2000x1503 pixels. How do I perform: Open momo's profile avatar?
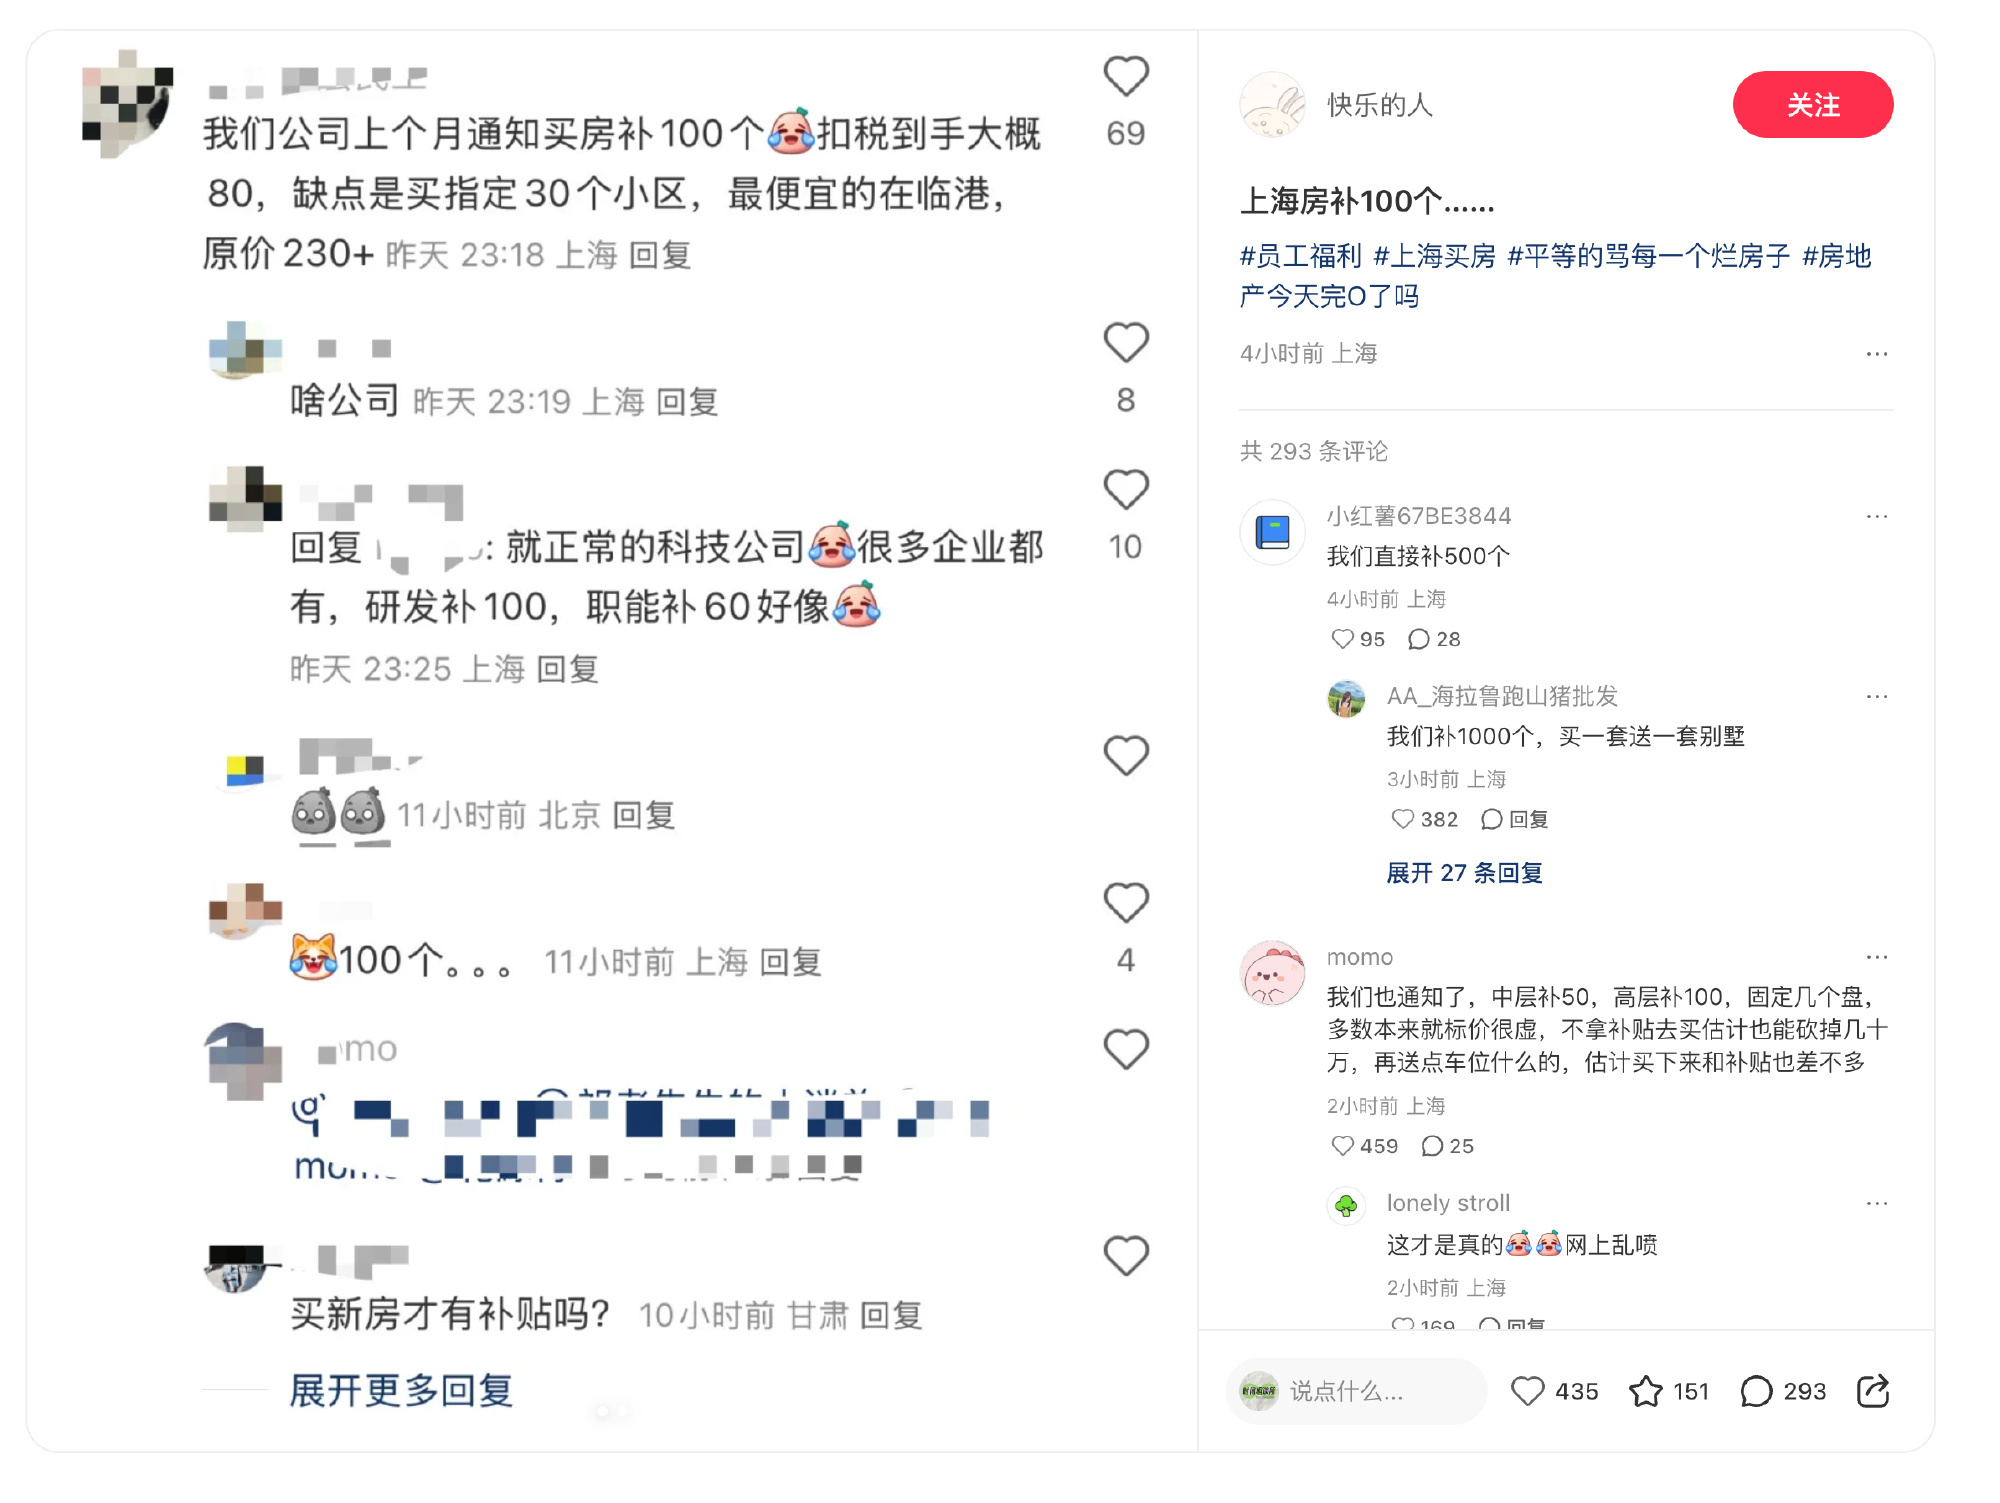(x=1272, y=973)
